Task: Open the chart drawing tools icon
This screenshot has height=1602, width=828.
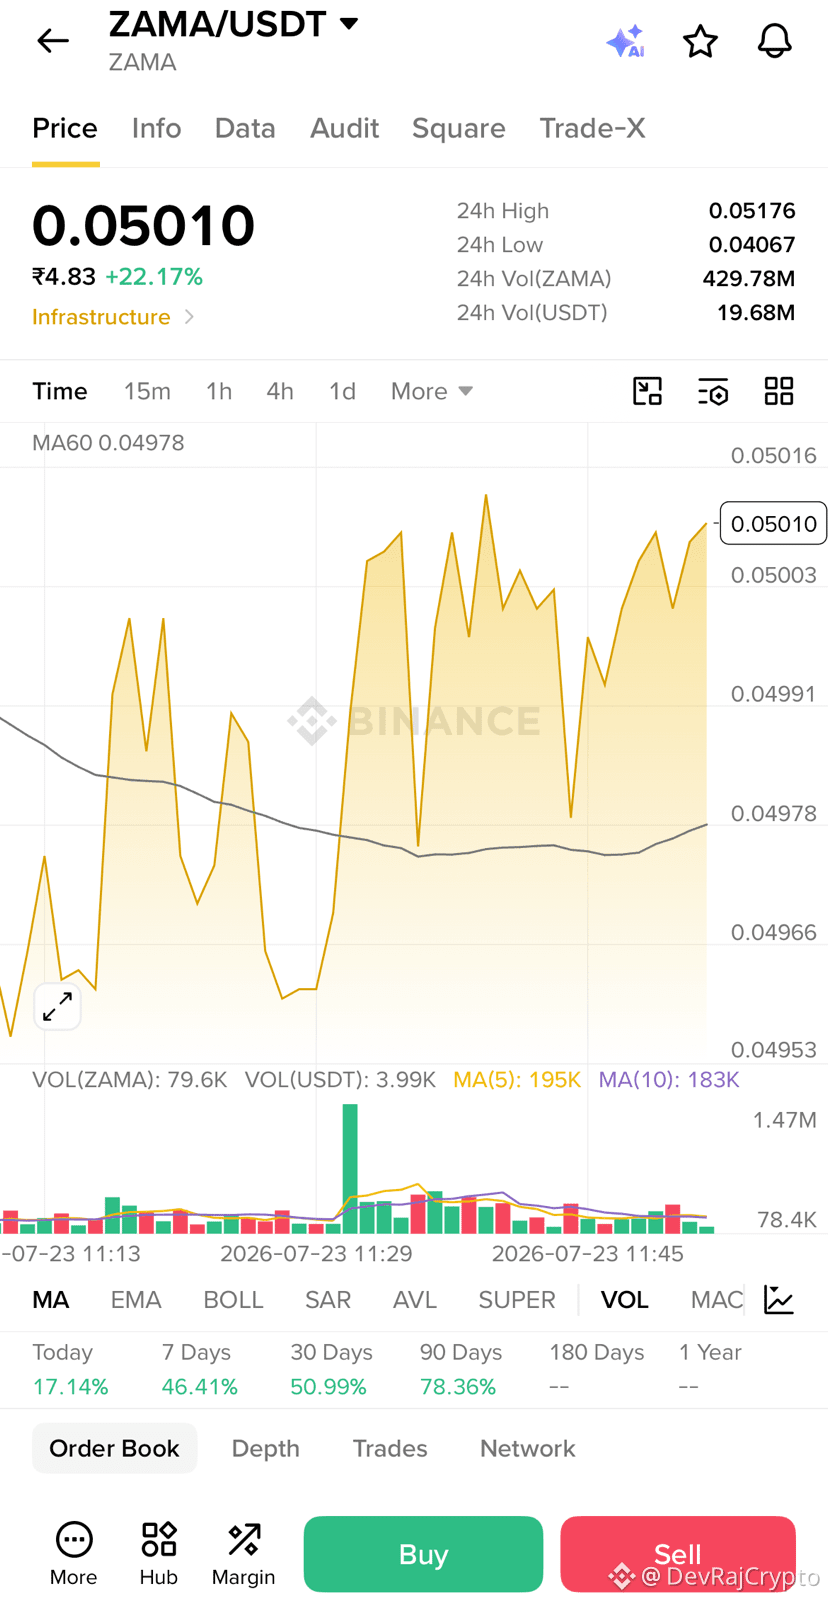Action: point(648,391)
